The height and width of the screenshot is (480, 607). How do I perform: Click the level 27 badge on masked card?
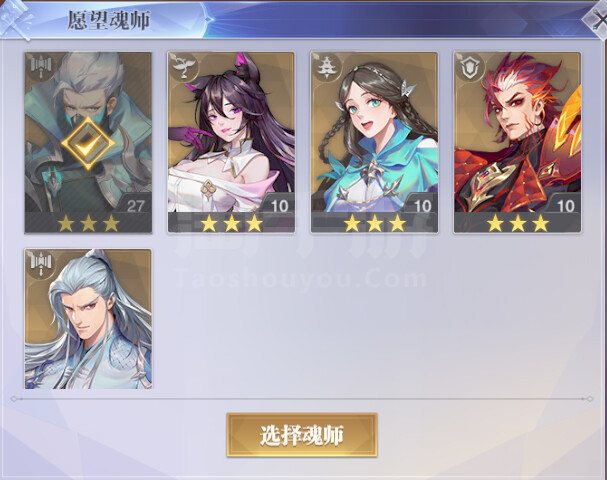(x=135, y=204)
